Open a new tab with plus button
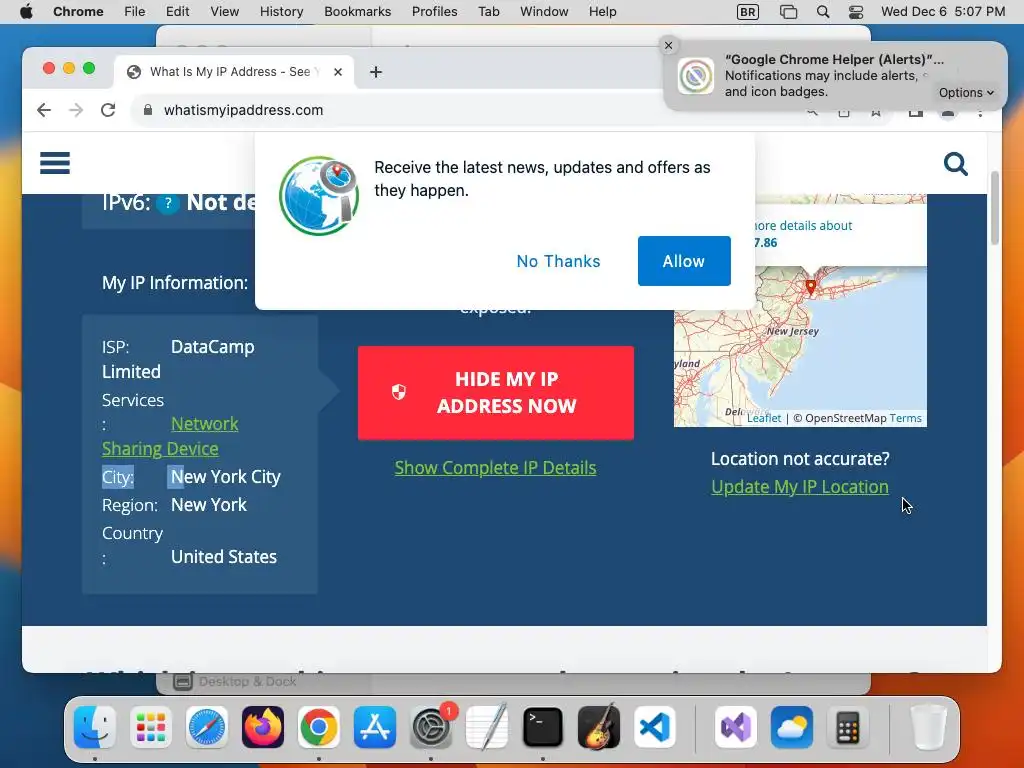This screenshot has height=768, width=1024. (376, 72)
